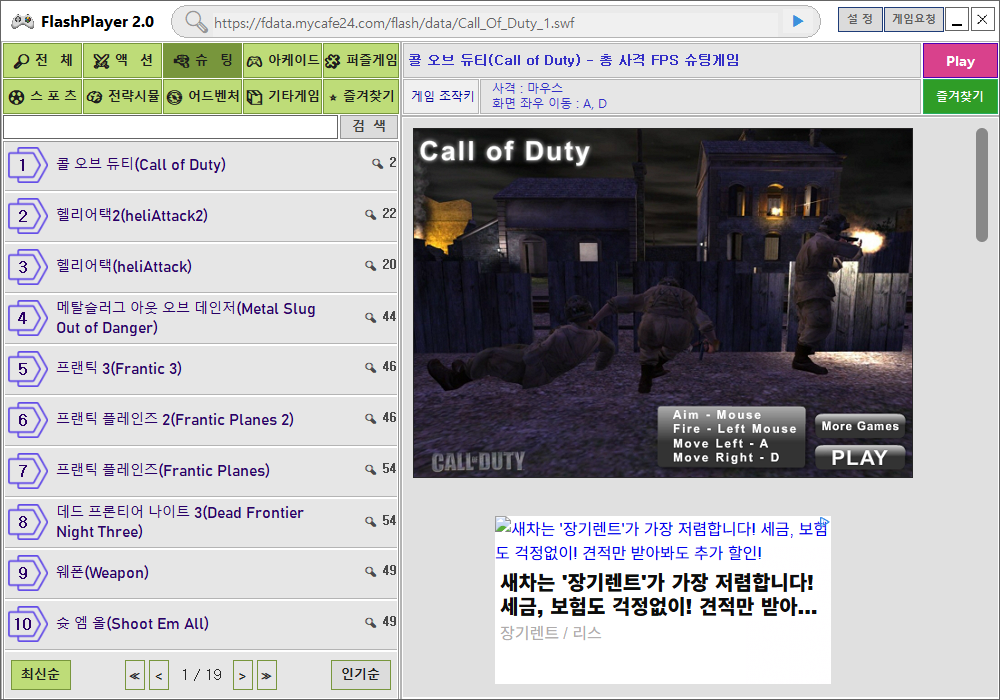Screen dimensions: 1000x700
Task: Click the number 9 badge for Weapon
Action: click(27, 573)
